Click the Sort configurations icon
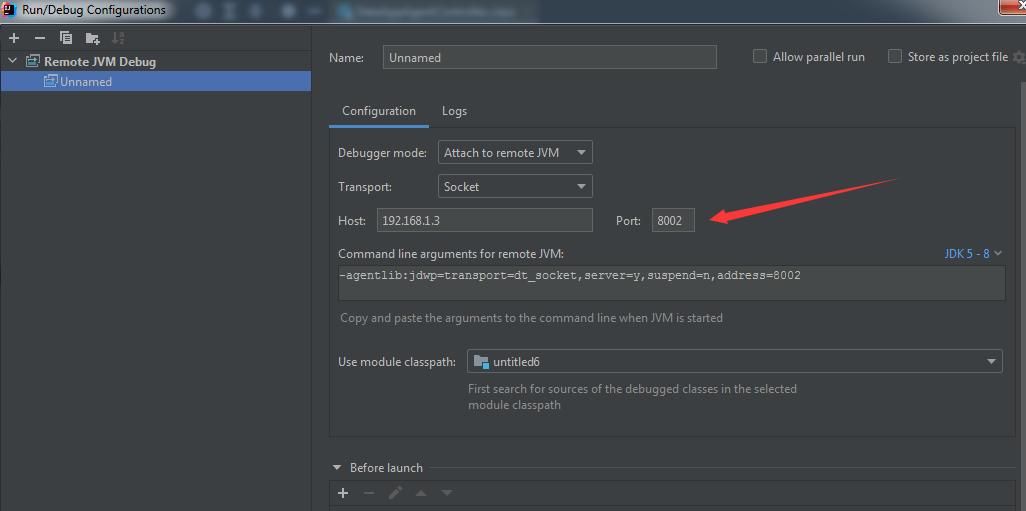1026x511 pixels. point(118,38)
